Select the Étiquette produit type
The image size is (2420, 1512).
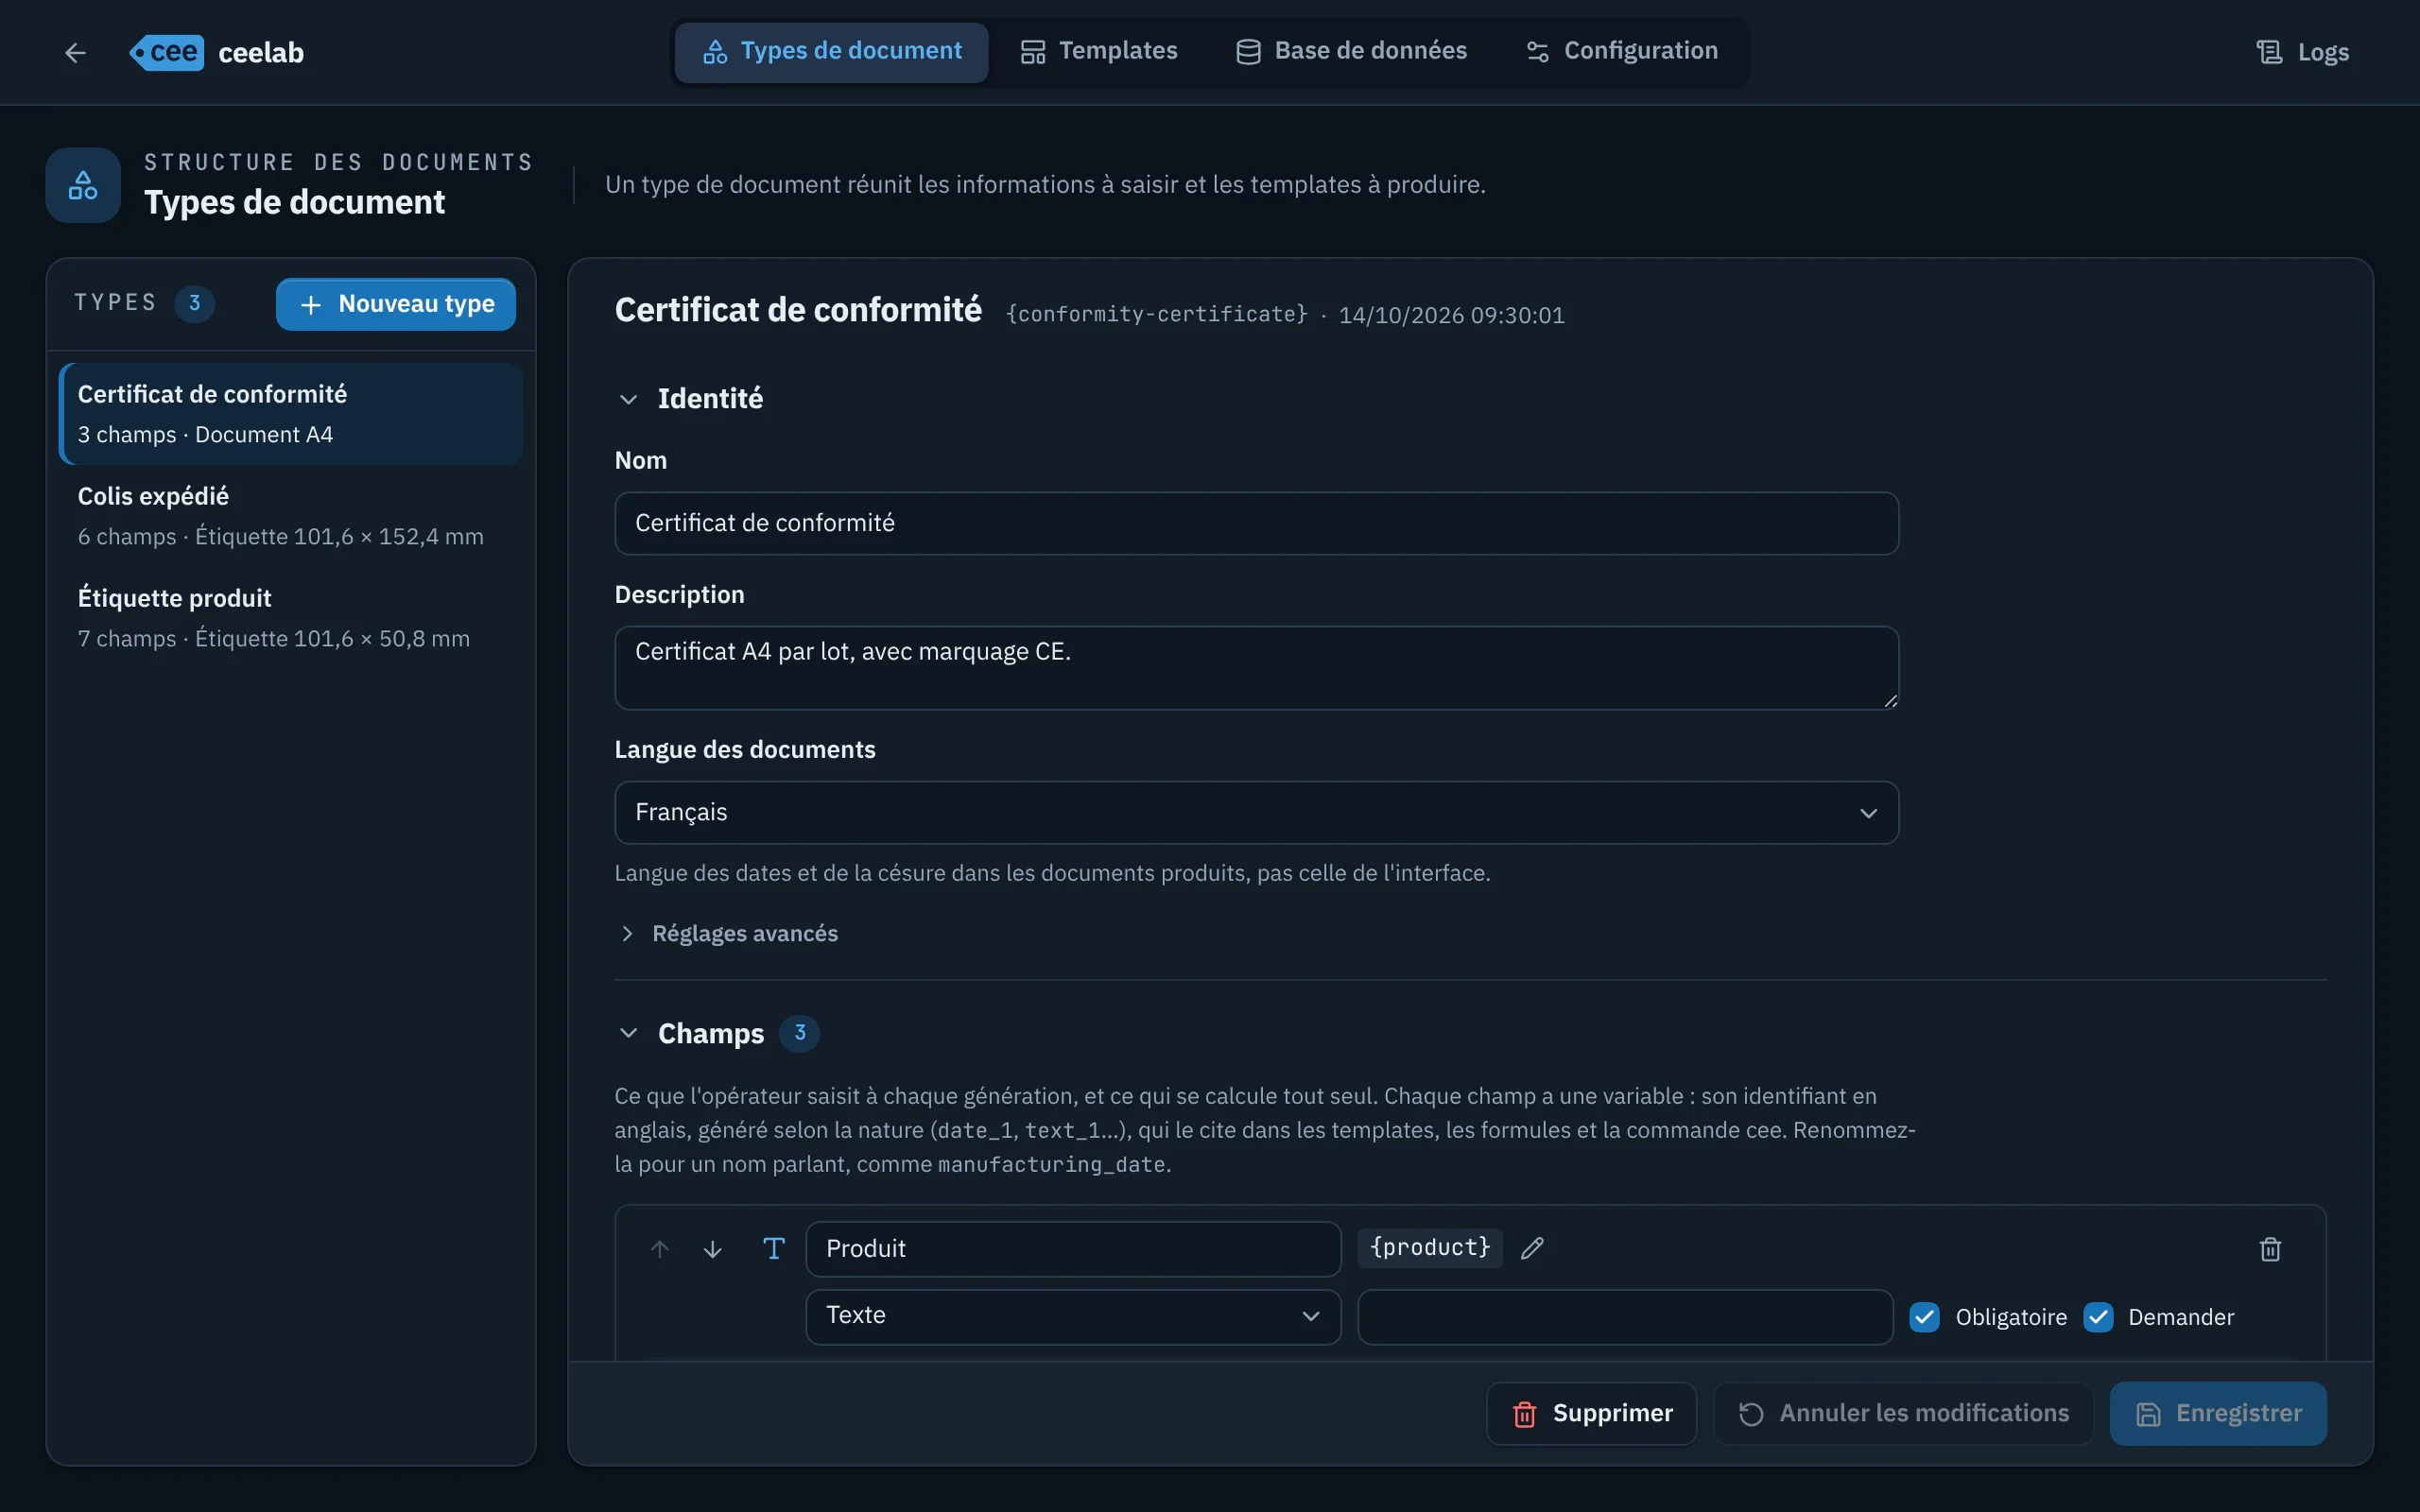pyautogui.click(x=291, y=618)
